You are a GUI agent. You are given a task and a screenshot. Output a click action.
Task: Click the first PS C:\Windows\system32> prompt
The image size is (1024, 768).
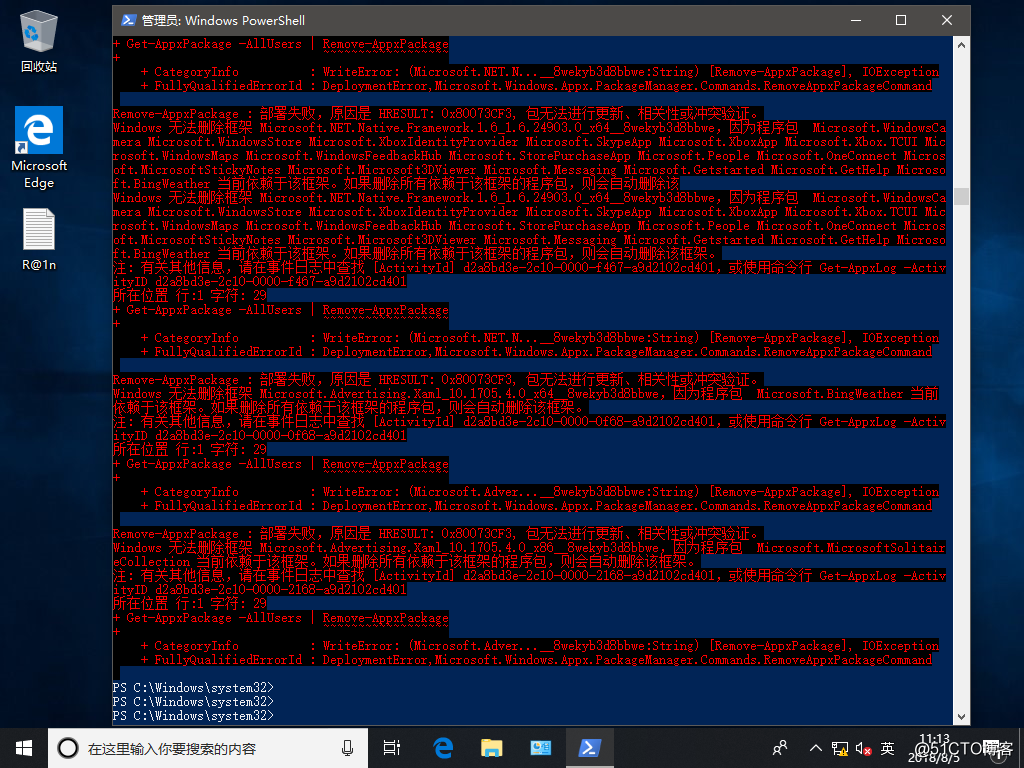[193, 688]
